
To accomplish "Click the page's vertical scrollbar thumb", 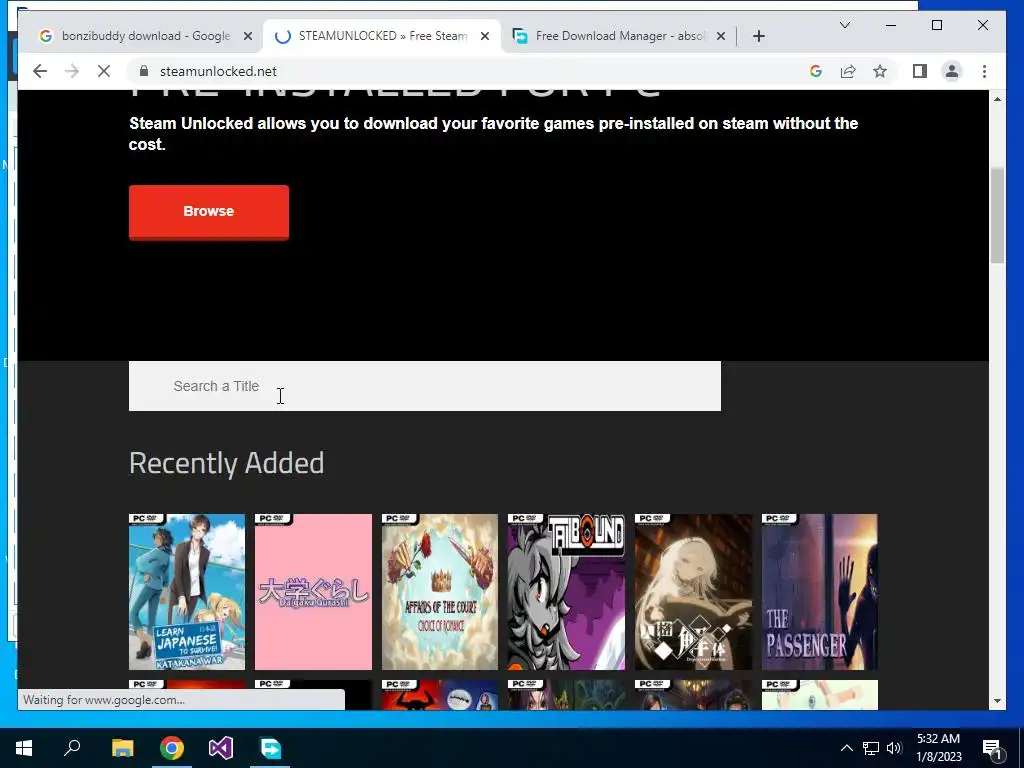I will click(997, 216).
